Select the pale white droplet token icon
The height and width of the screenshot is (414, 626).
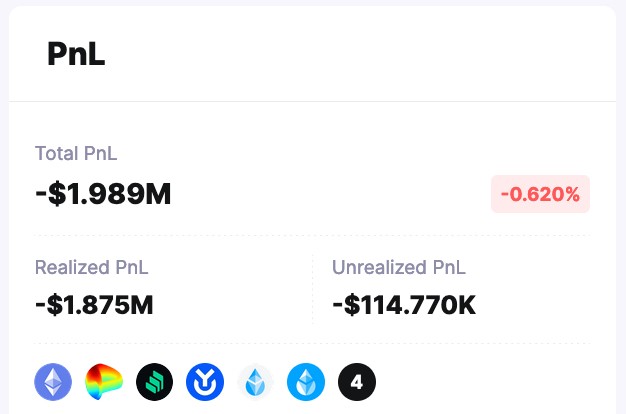pyautogui.click(x=256, y=380)
